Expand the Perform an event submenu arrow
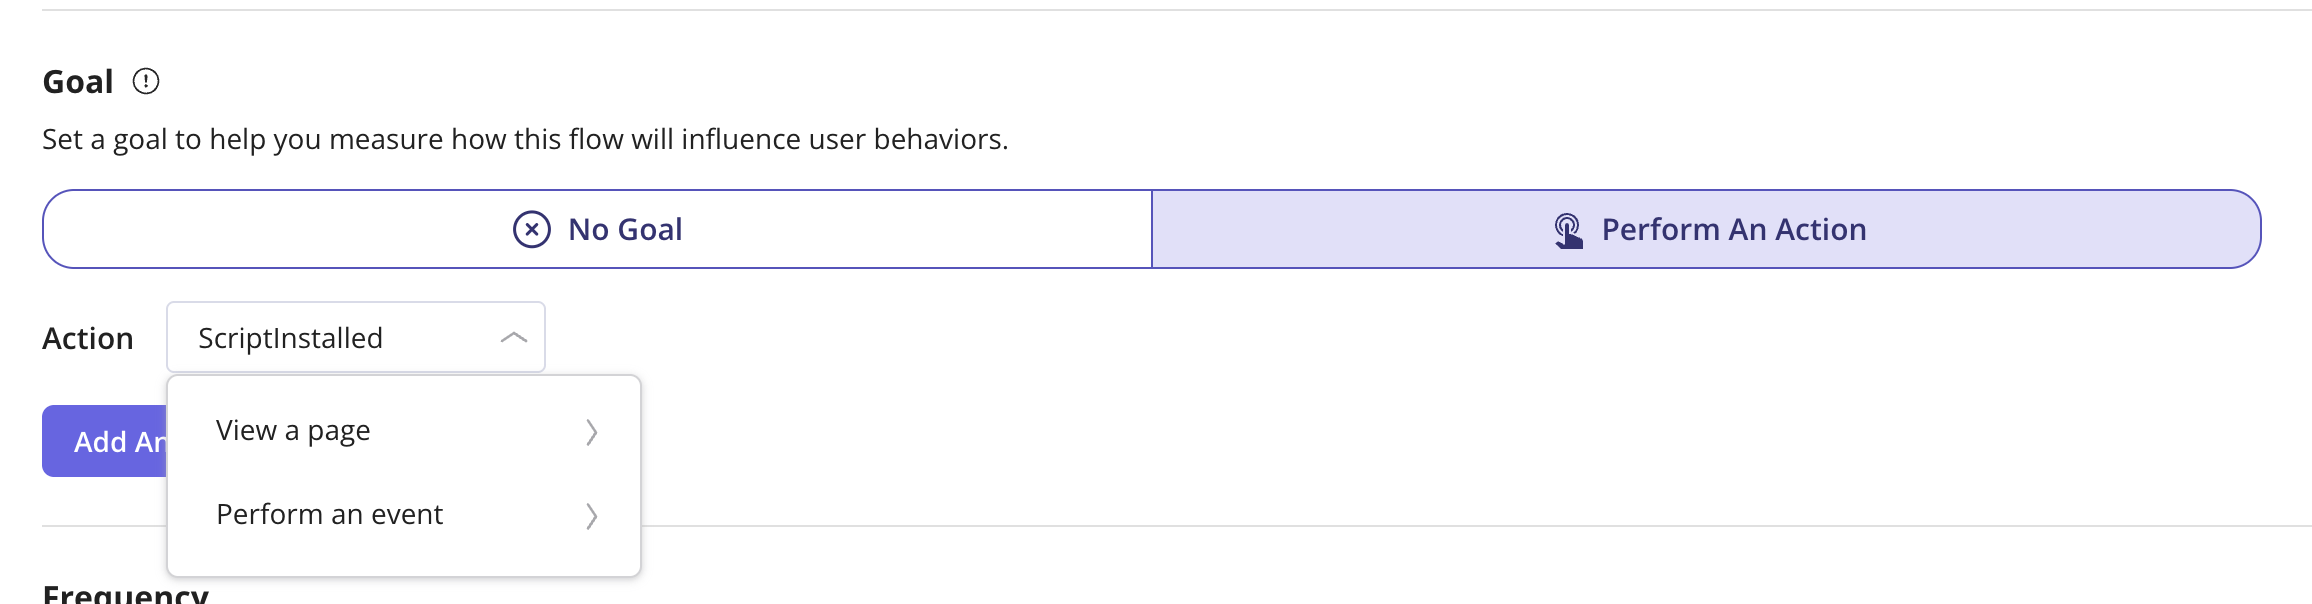The image size is (2312, 604). pos(591,516)
